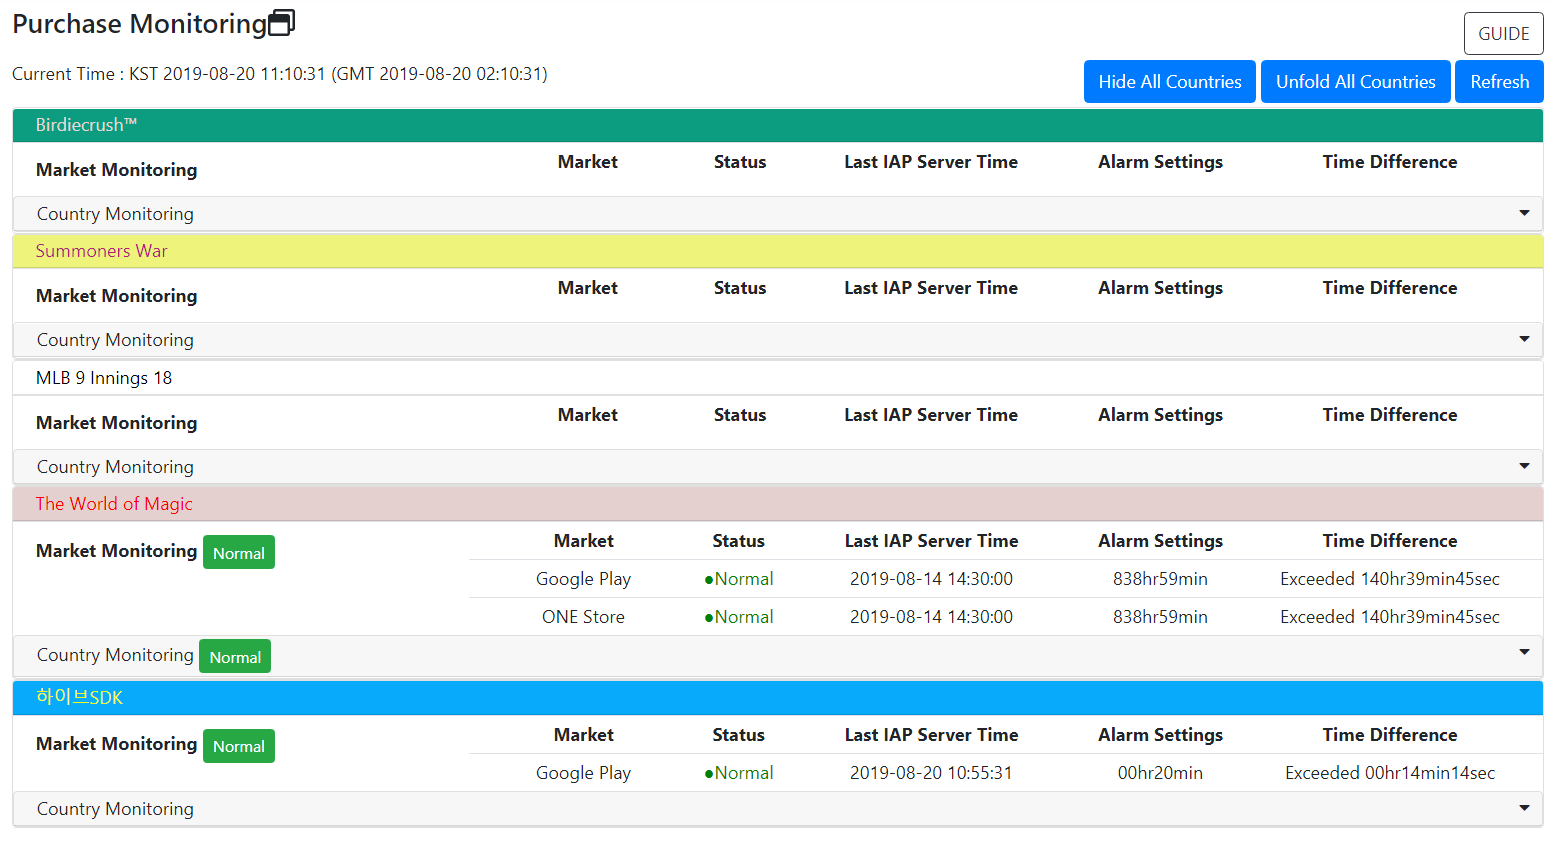
Task: Click Google Play cell in 하이브SDK section
Action: (583, 773)
